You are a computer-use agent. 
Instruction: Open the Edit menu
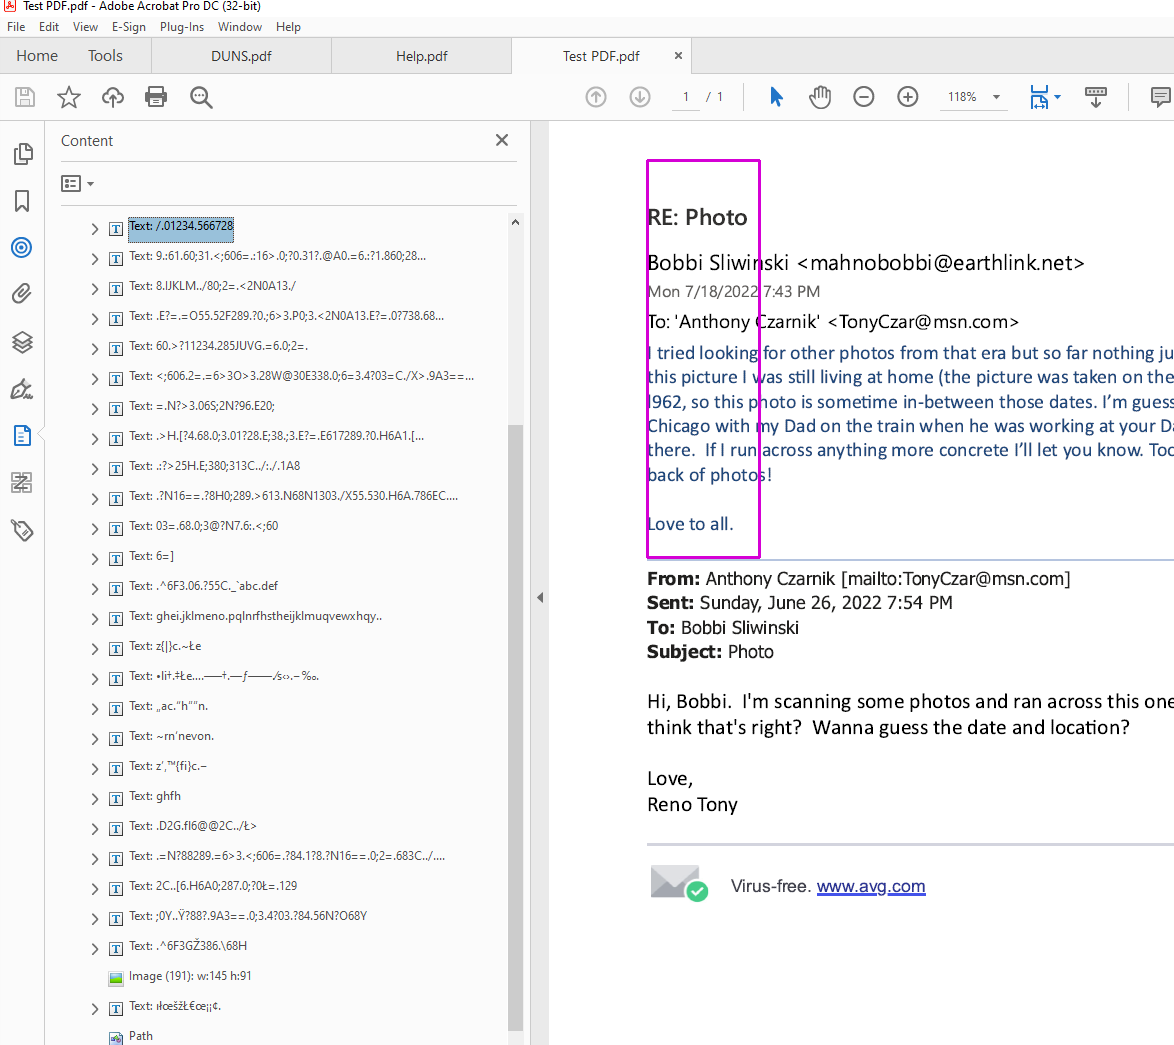coord(48,27)
